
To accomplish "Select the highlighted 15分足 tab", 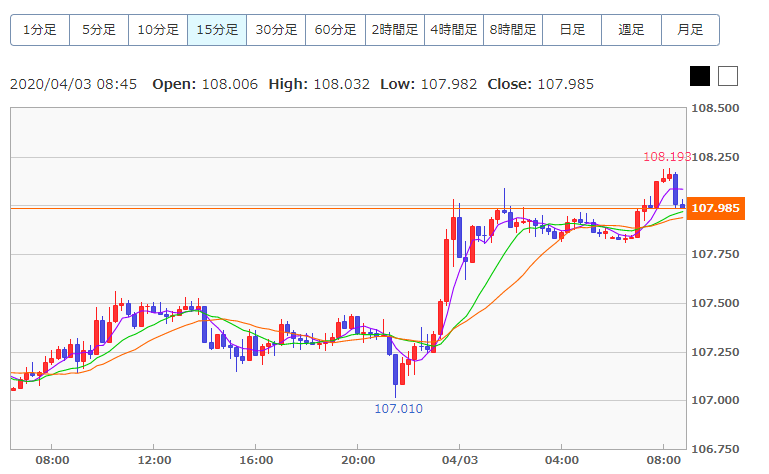I will tap(217, 30).
